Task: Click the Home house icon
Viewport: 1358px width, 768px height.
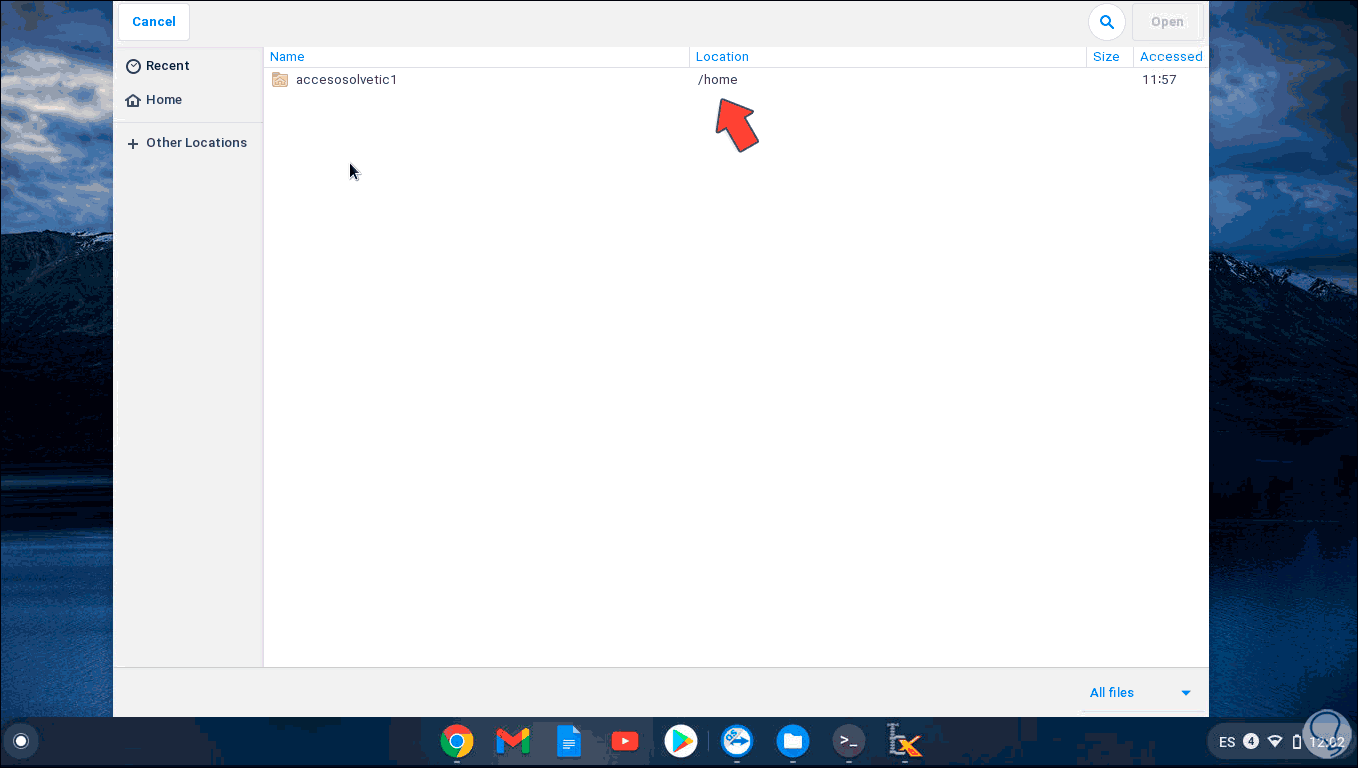Action: point(133,100)
